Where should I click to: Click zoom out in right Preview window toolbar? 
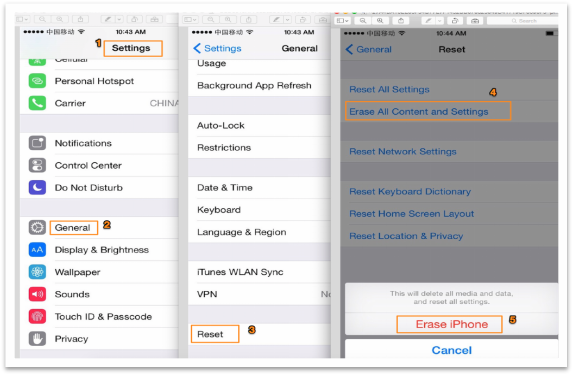[x=363, y=21]
